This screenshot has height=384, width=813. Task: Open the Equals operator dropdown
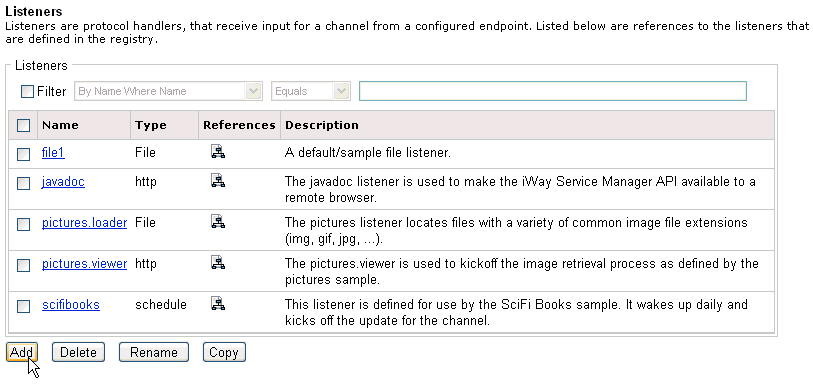tap(311, 91)
